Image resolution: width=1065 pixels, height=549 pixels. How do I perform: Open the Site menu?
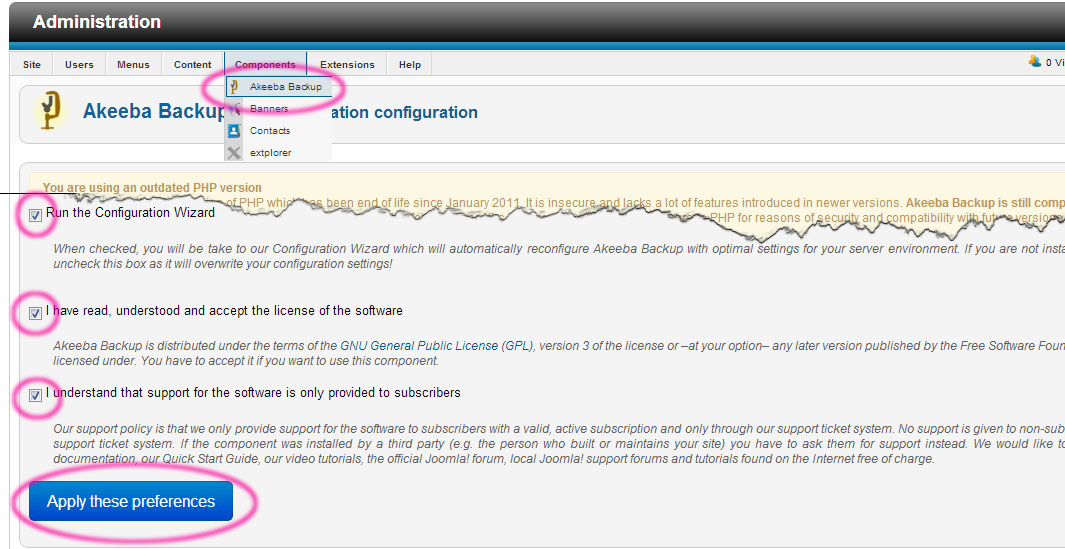(32, 65)
